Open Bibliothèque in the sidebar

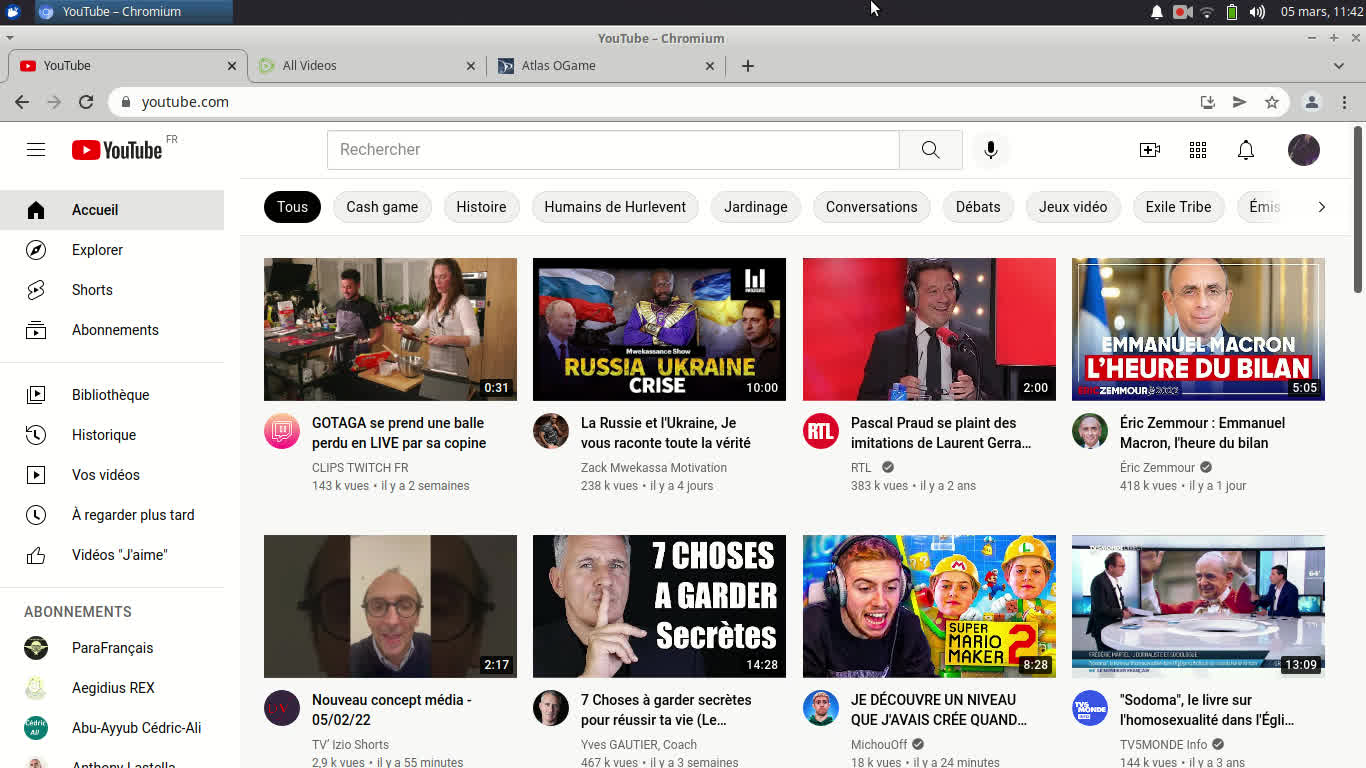[x=112, y=395]
